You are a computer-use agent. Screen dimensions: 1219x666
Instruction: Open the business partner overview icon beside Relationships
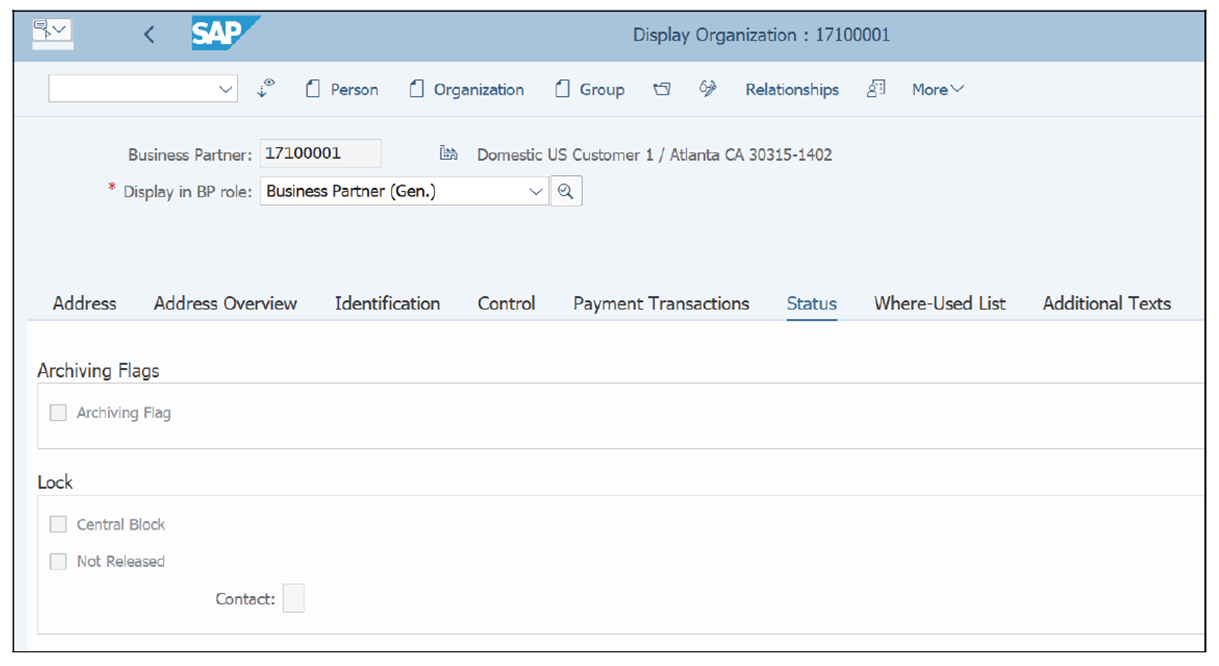(x=875, y=89)
